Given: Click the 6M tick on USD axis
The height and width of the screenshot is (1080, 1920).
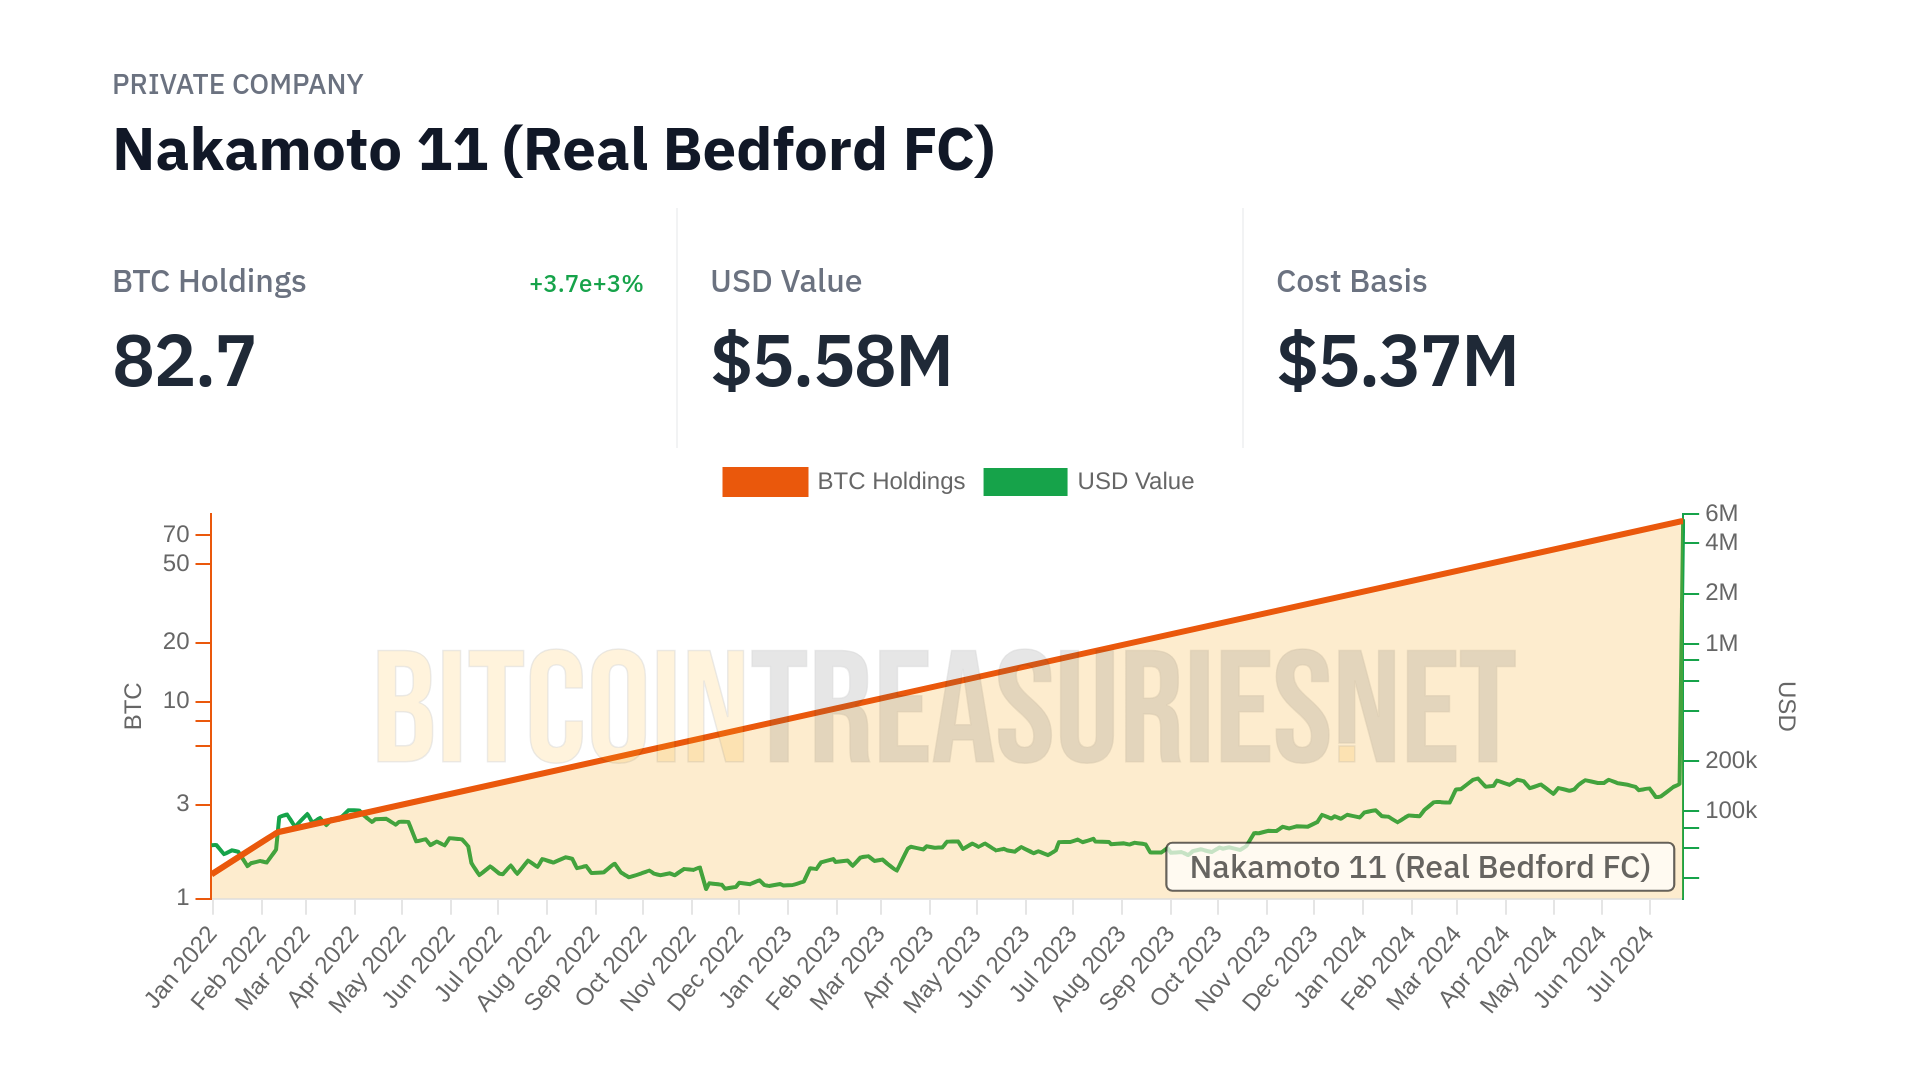Looking at the screenshot, I should click(x=1721, y=514).
